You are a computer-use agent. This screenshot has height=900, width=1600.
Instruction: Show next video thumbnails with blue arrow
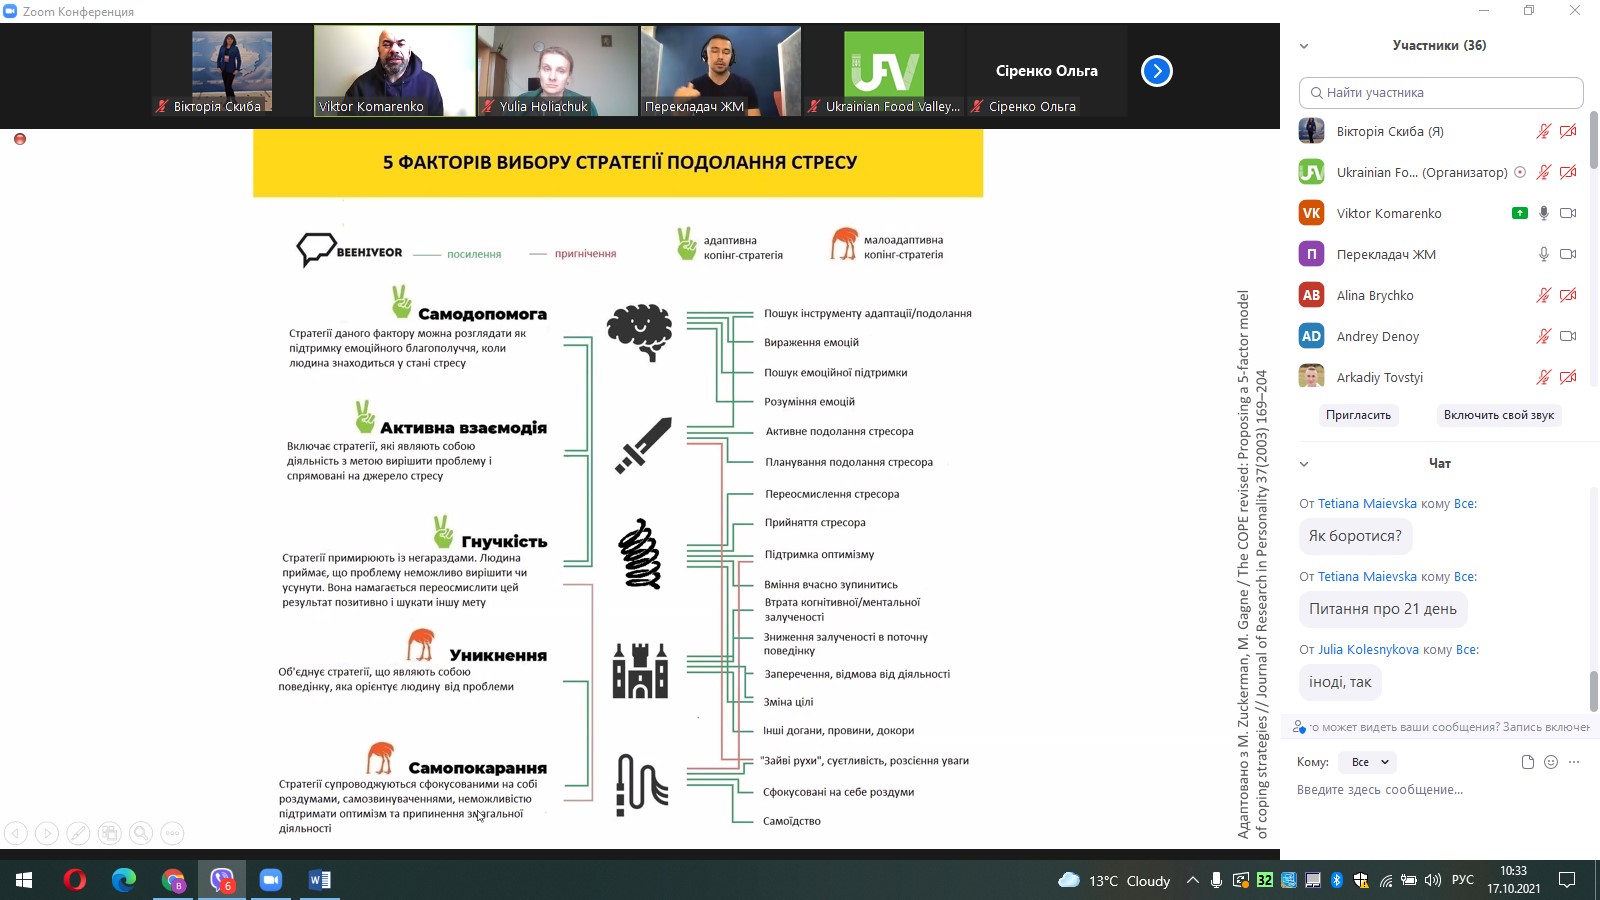point(1157,71)
